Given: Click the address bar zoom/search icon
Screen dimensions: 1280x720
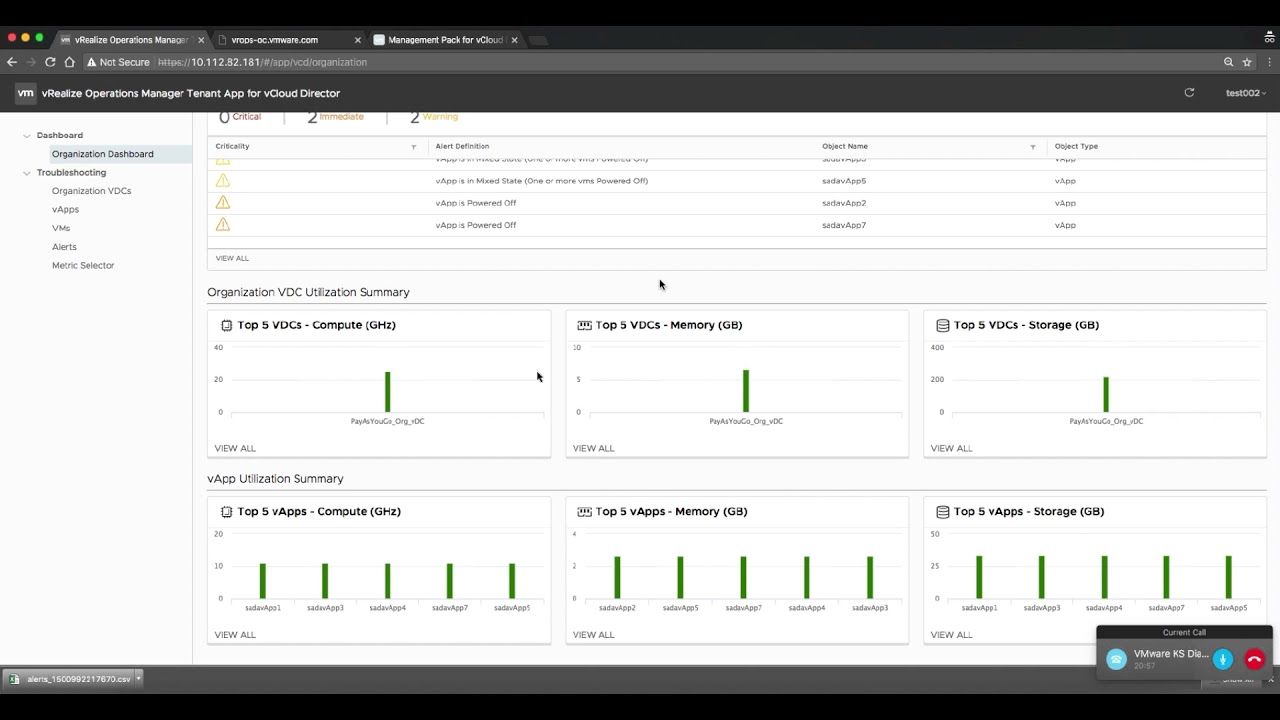Looking at the screenshot, I should (x=1229, y=62).
